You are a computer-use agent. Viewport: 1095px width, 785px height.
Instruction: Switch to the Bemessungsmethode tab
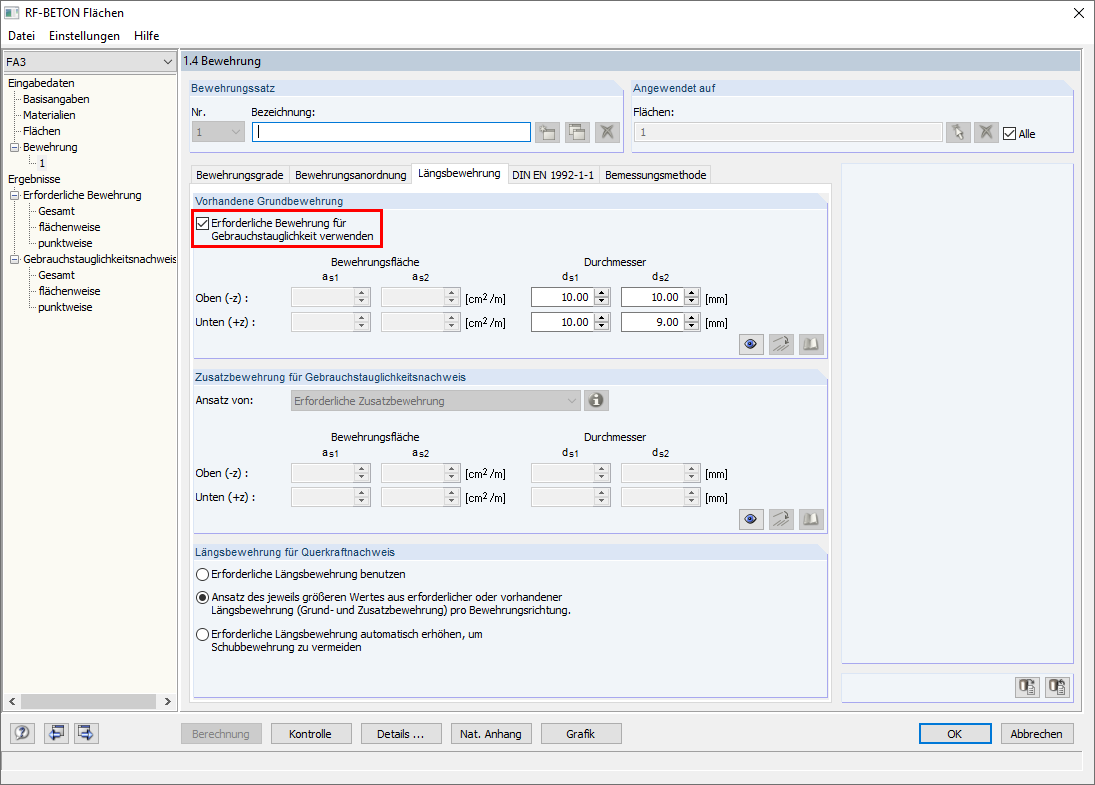pyautogui.click(x=656, y=175)
